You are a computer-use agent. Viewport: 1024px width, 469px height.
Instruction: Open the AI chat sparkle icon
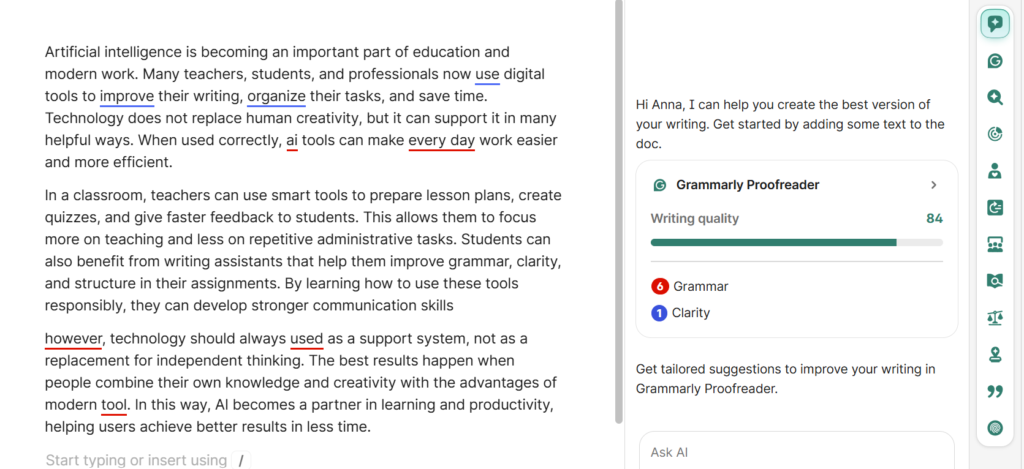coord(994,24)
